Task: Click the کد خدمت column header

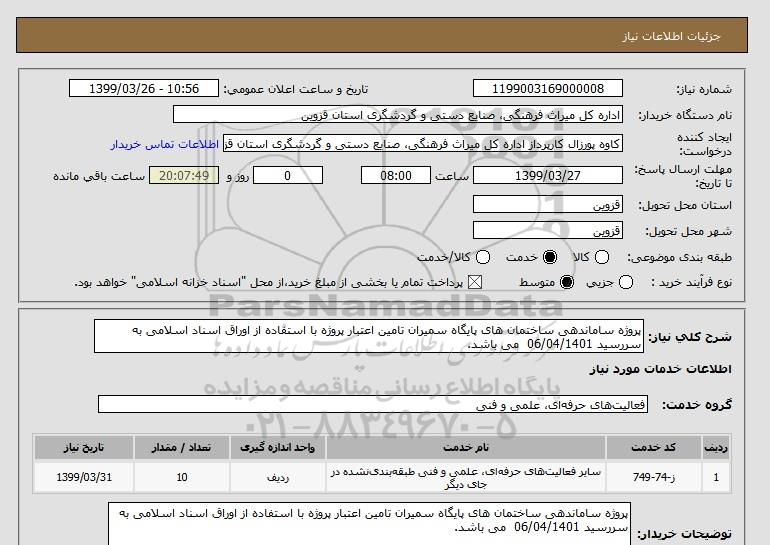Action: click(654, 447)
